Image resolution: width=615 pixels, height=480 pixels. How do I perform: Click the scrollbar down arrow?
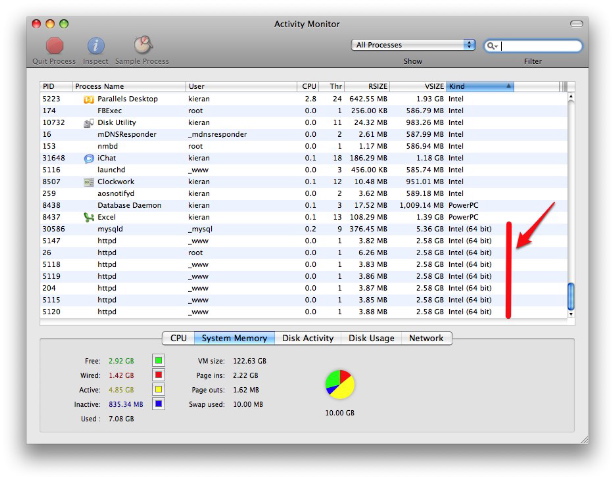tap(571, 314)
